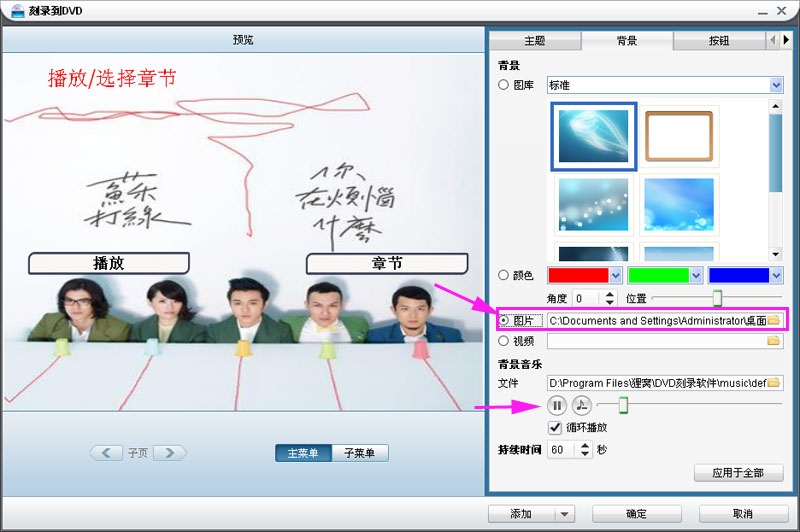Go to next subpage arrow

point(170,452)
